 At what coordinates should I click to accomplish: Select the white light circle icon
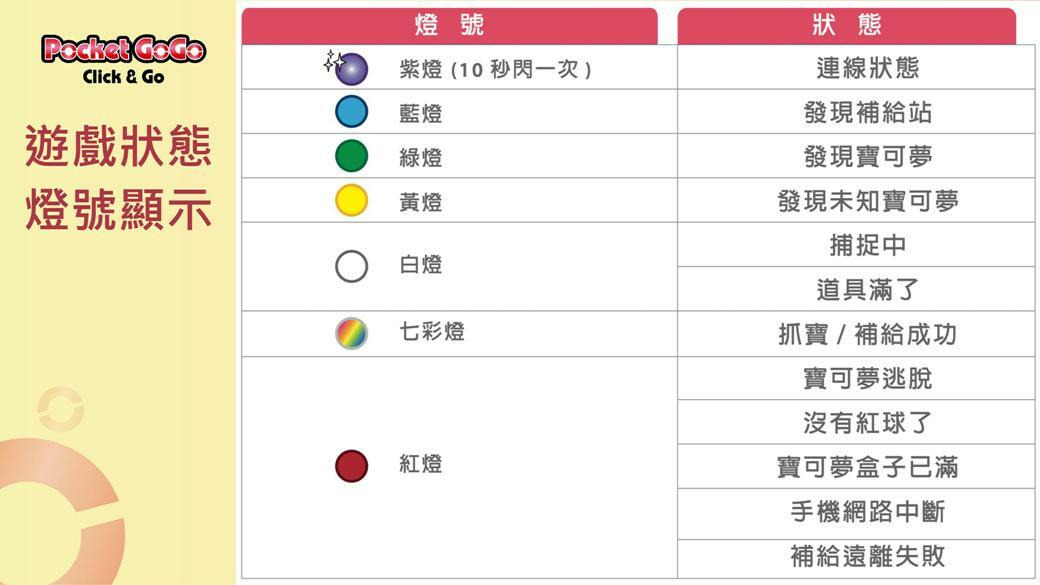click(351, 266)
